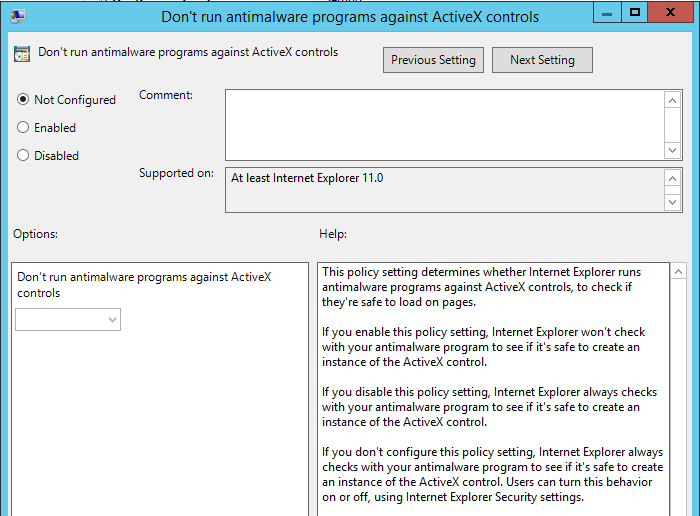Set the policy to Disabled

click(23, 156)
